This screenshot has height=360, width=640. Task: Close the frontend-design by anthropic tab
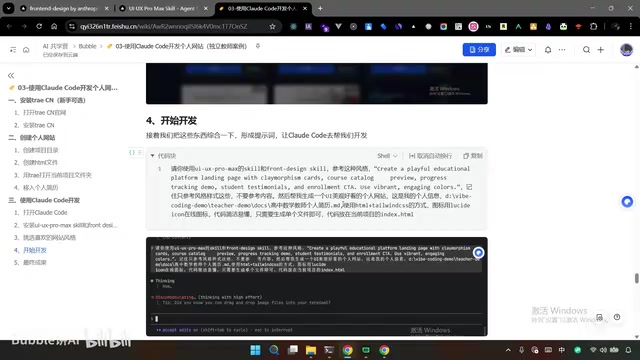[107, 8]
